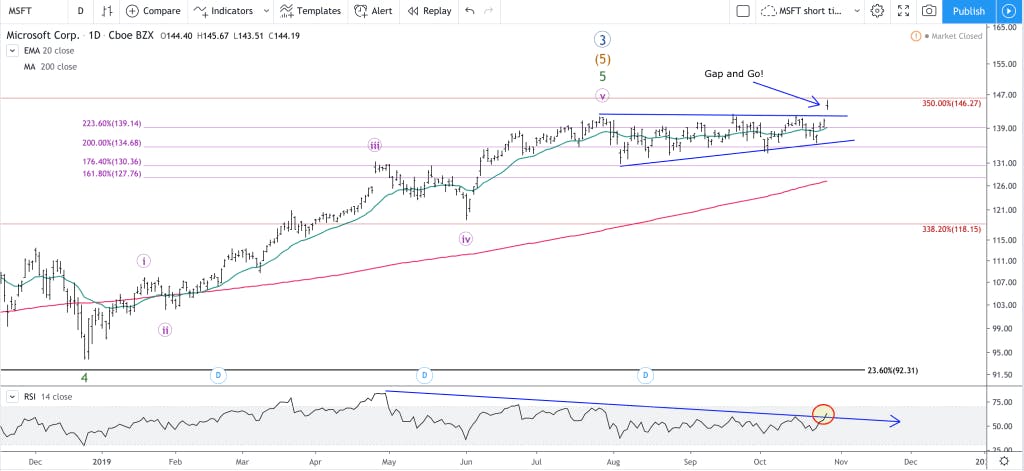
Task: Create an Alert with the clock icon
Action: 374,11
